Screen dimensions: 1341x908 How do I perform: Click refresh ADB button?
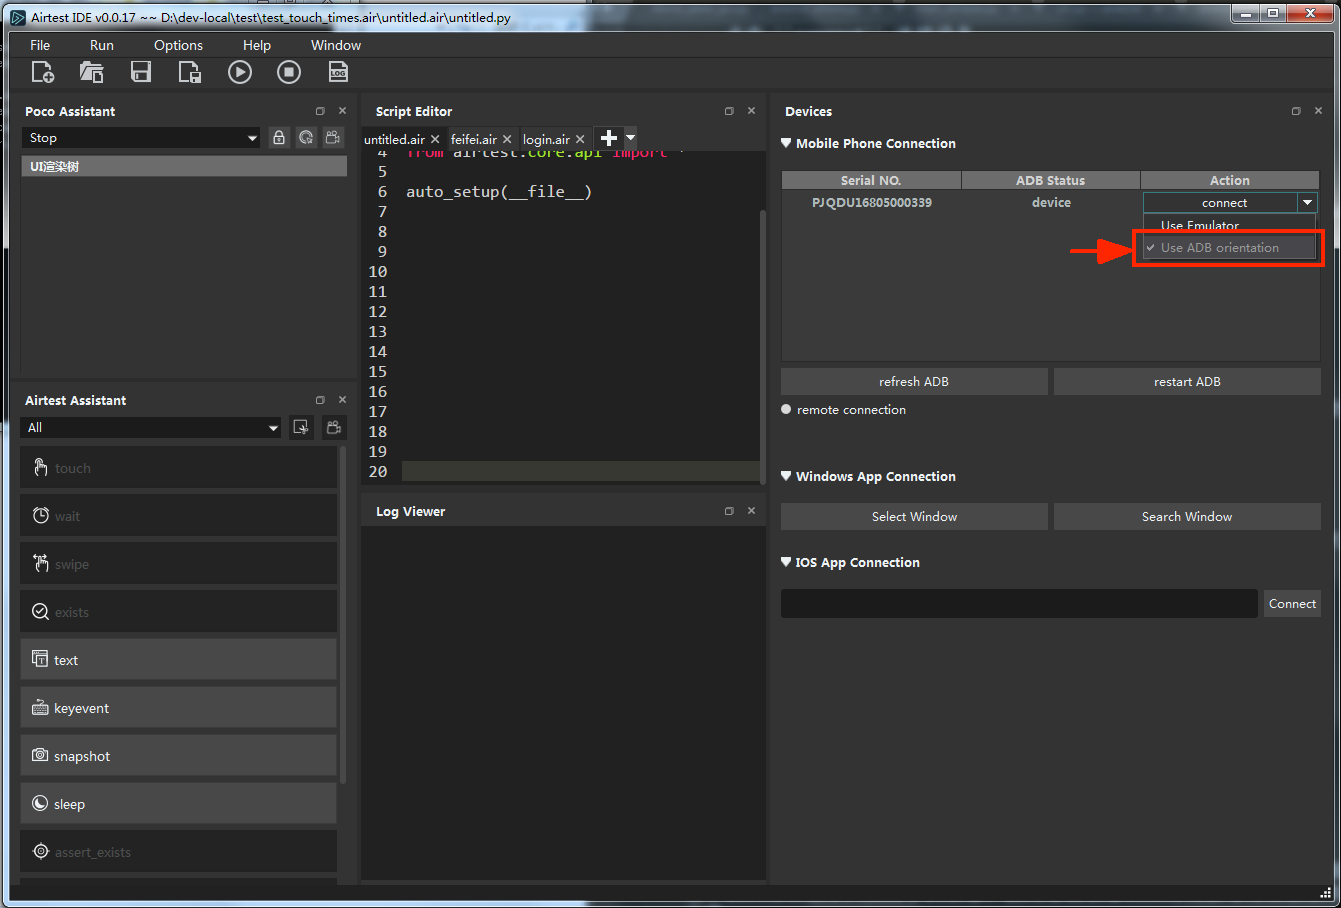914,381
